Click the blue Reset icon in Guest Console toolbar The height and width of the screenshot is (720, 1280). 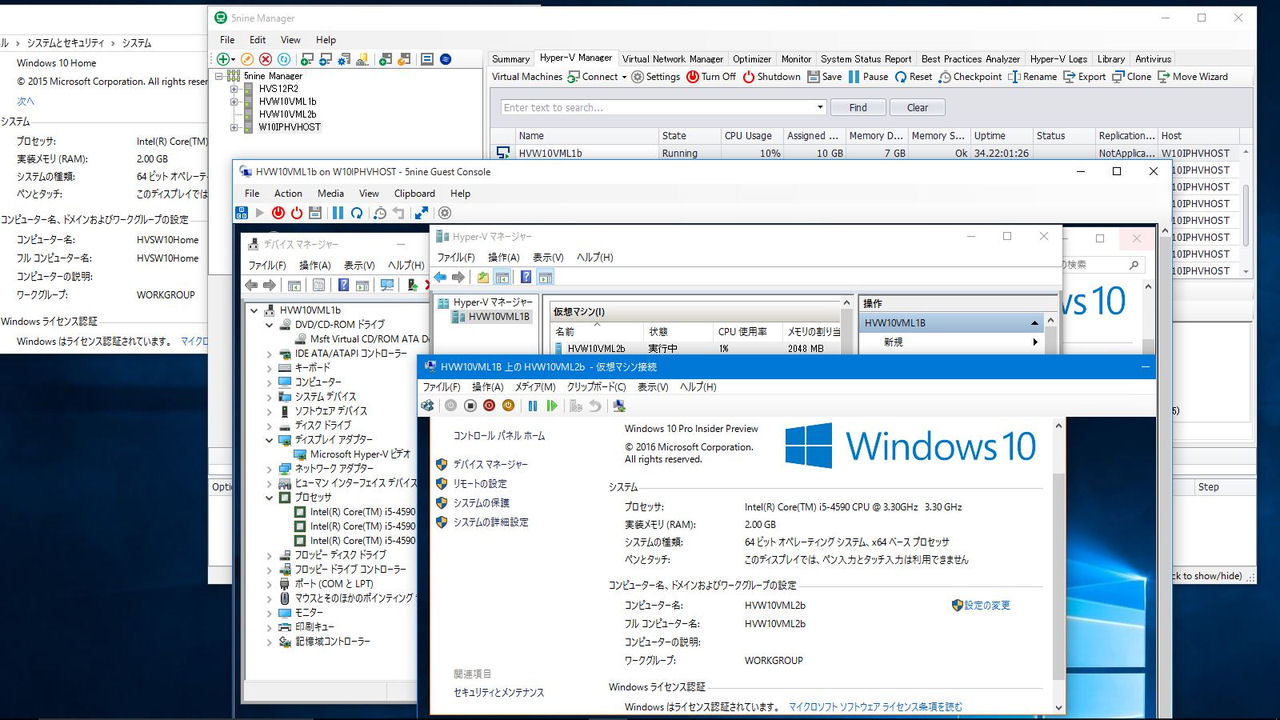[x=356, y=213]
